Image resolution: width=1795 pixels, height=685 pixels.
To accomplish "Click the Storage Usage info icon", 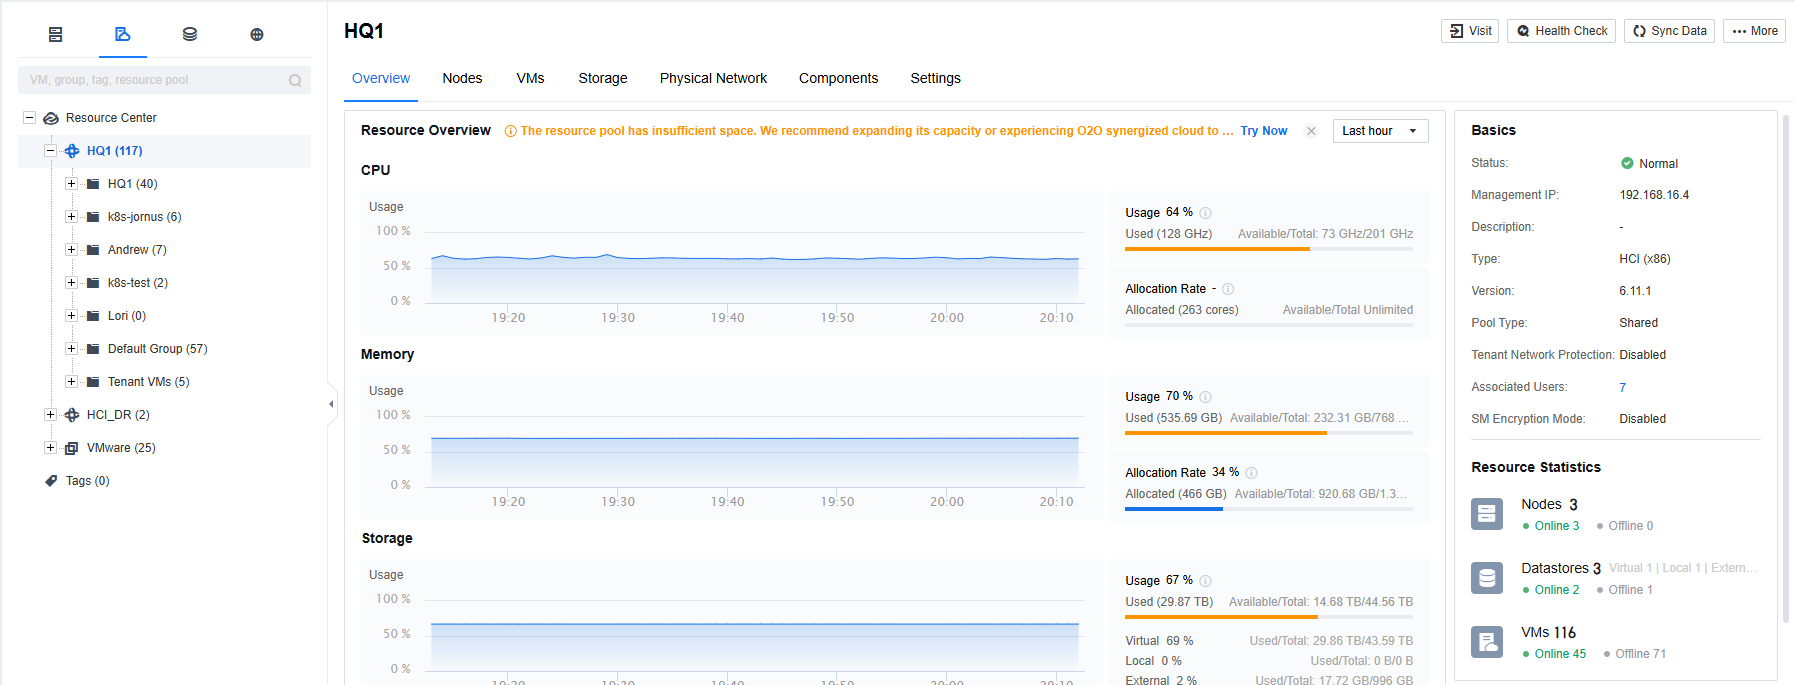I will 1205,581.
